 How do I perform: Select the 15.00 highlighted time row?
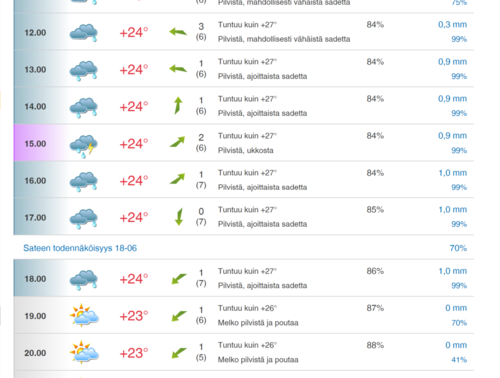244,143
